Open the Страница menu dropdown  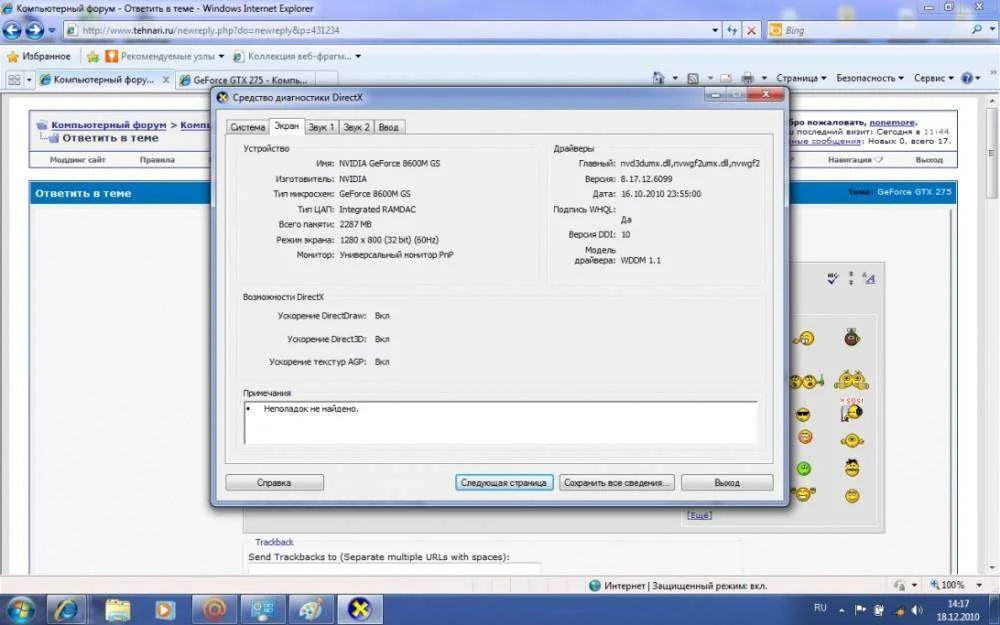coord(800,78)
